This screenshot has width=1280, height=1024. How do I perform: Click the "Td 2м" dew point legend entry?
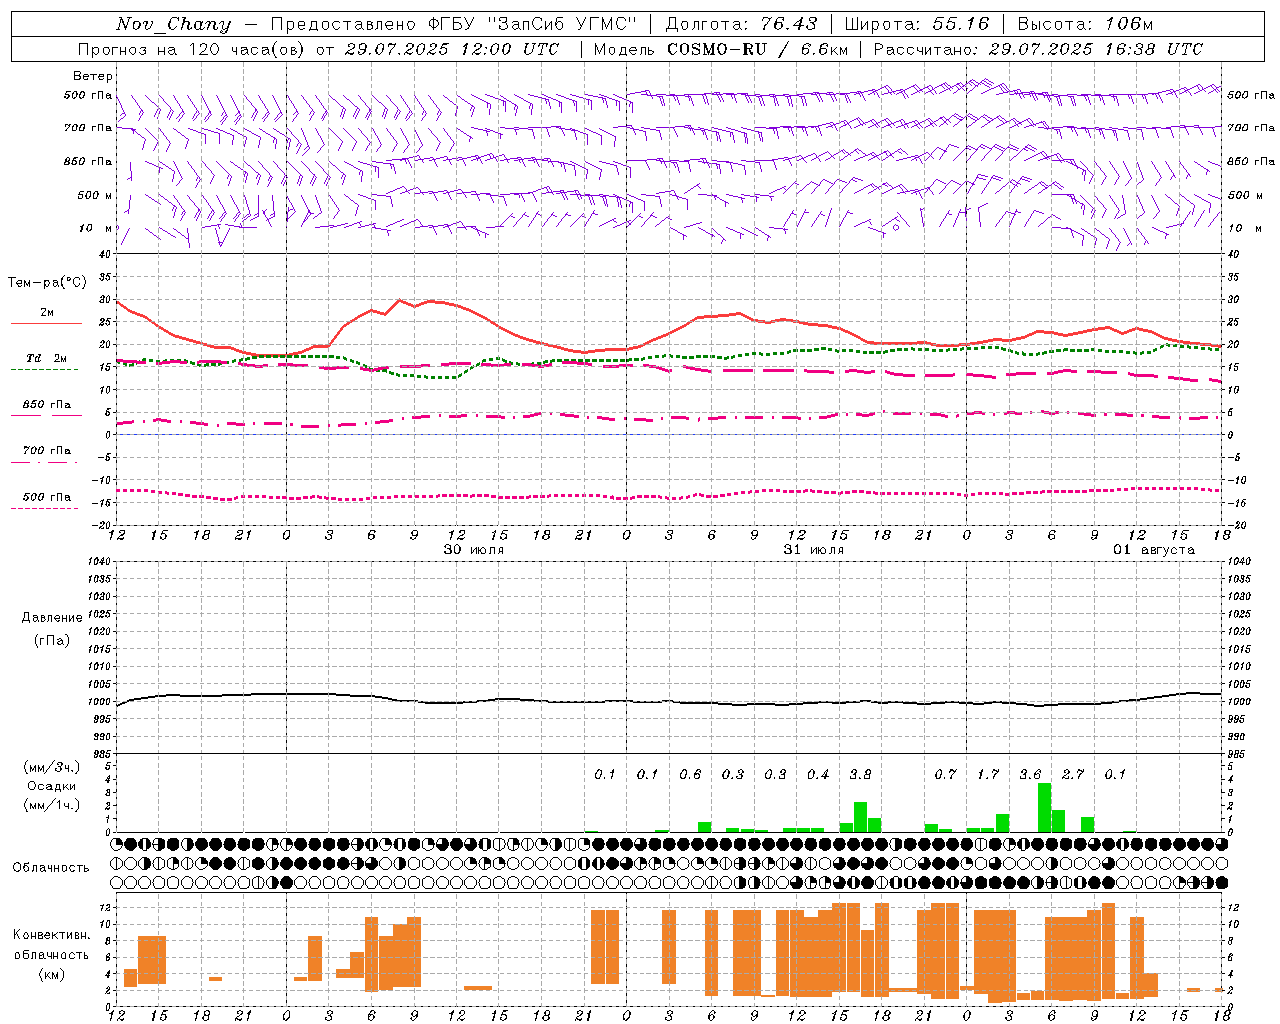[x=46, y=358]
